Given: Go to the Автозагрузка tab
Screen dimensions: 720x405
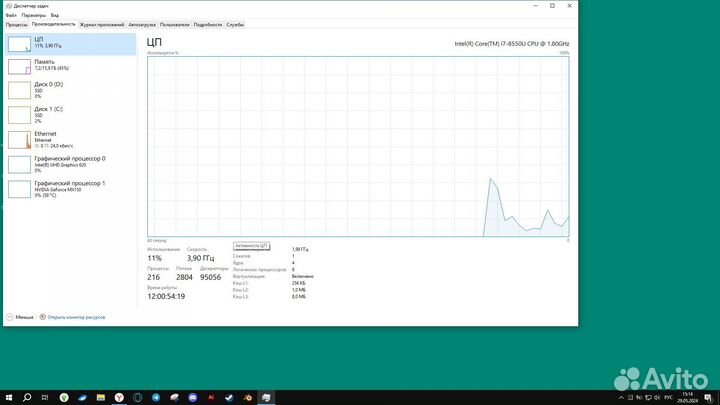Looking at the screenshot, I should tap(142, 25).
